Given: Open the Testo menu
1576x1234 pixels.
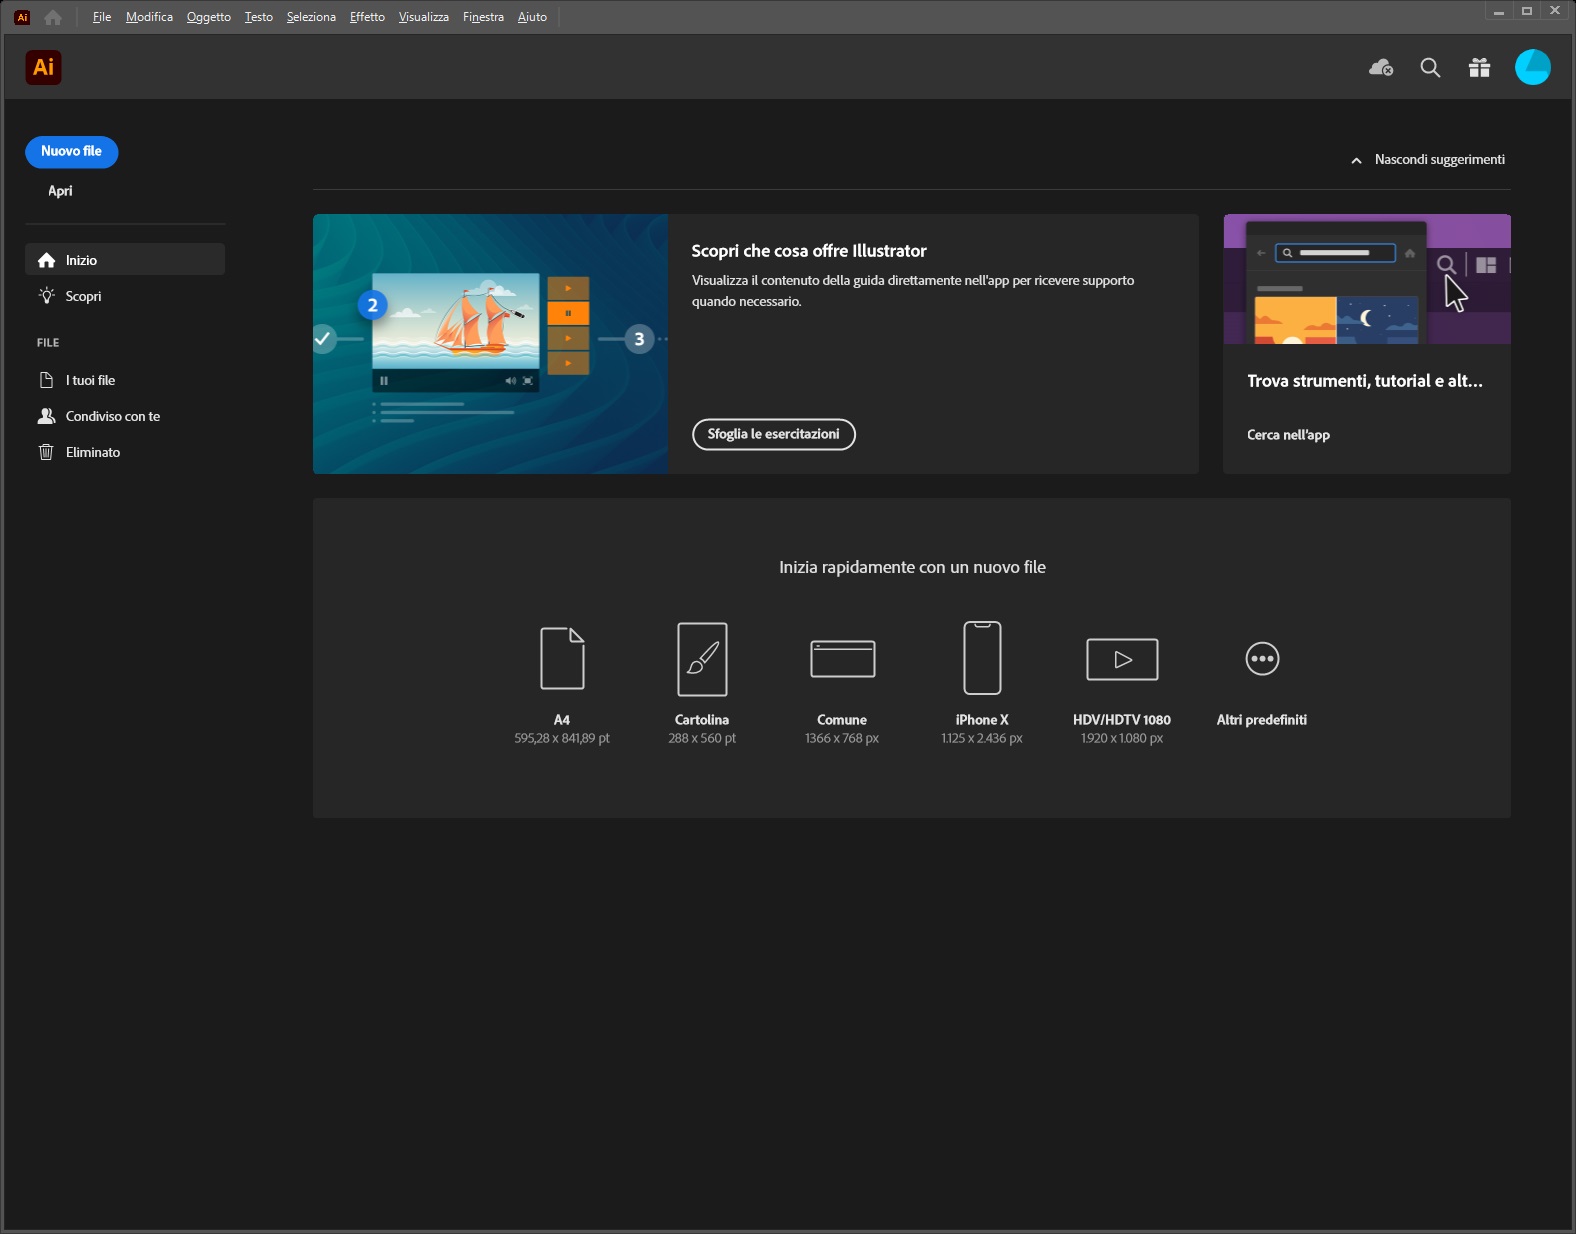Looking at the screenshot, I should click(x=258, y=17).
